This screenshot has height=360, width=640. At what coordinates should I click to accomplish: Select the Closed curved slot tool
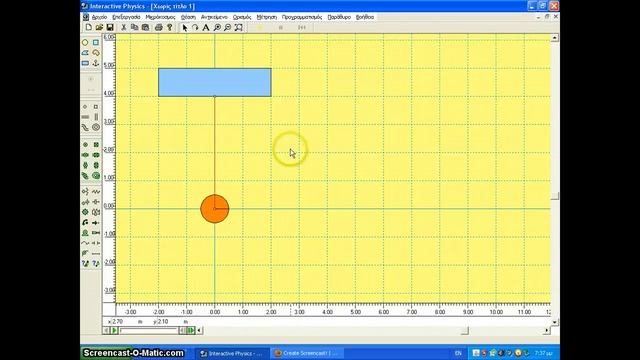96,127
